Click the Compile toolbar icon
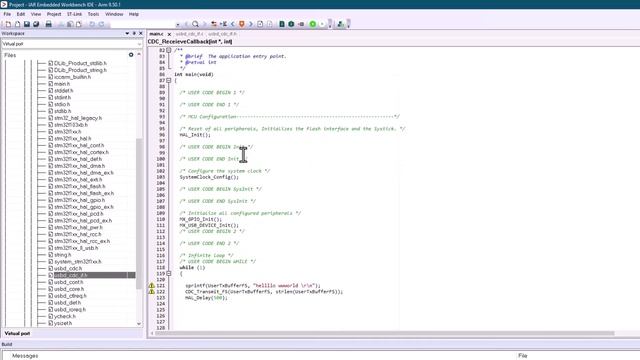 point(282,24)
